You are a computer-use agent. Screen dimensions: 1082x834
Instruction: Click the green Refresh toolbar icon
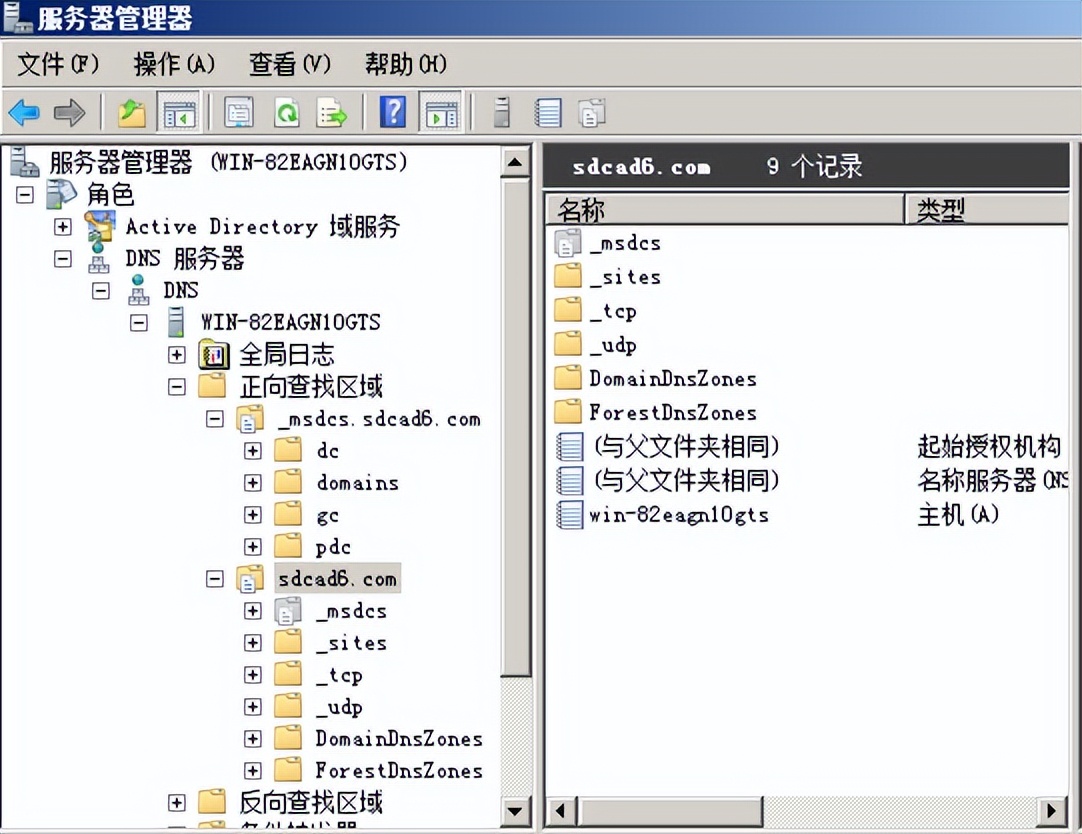click(x=286, y=112)
